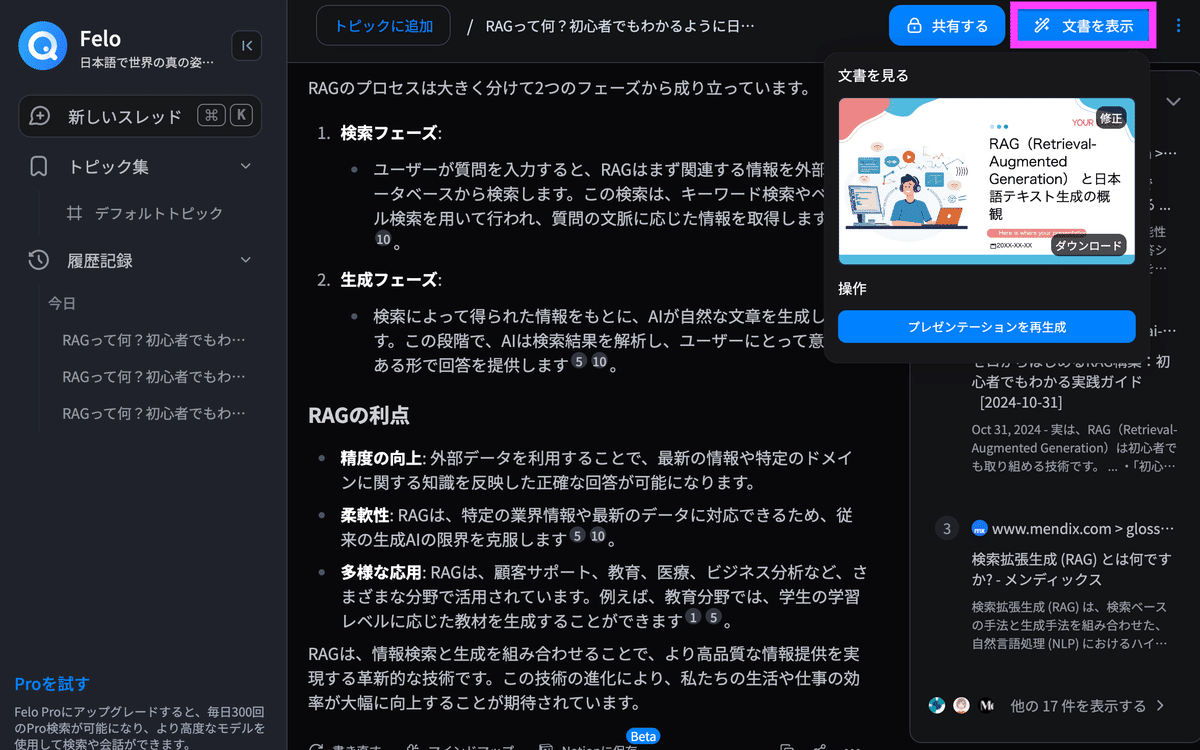Click the 共有する share button

946,26
